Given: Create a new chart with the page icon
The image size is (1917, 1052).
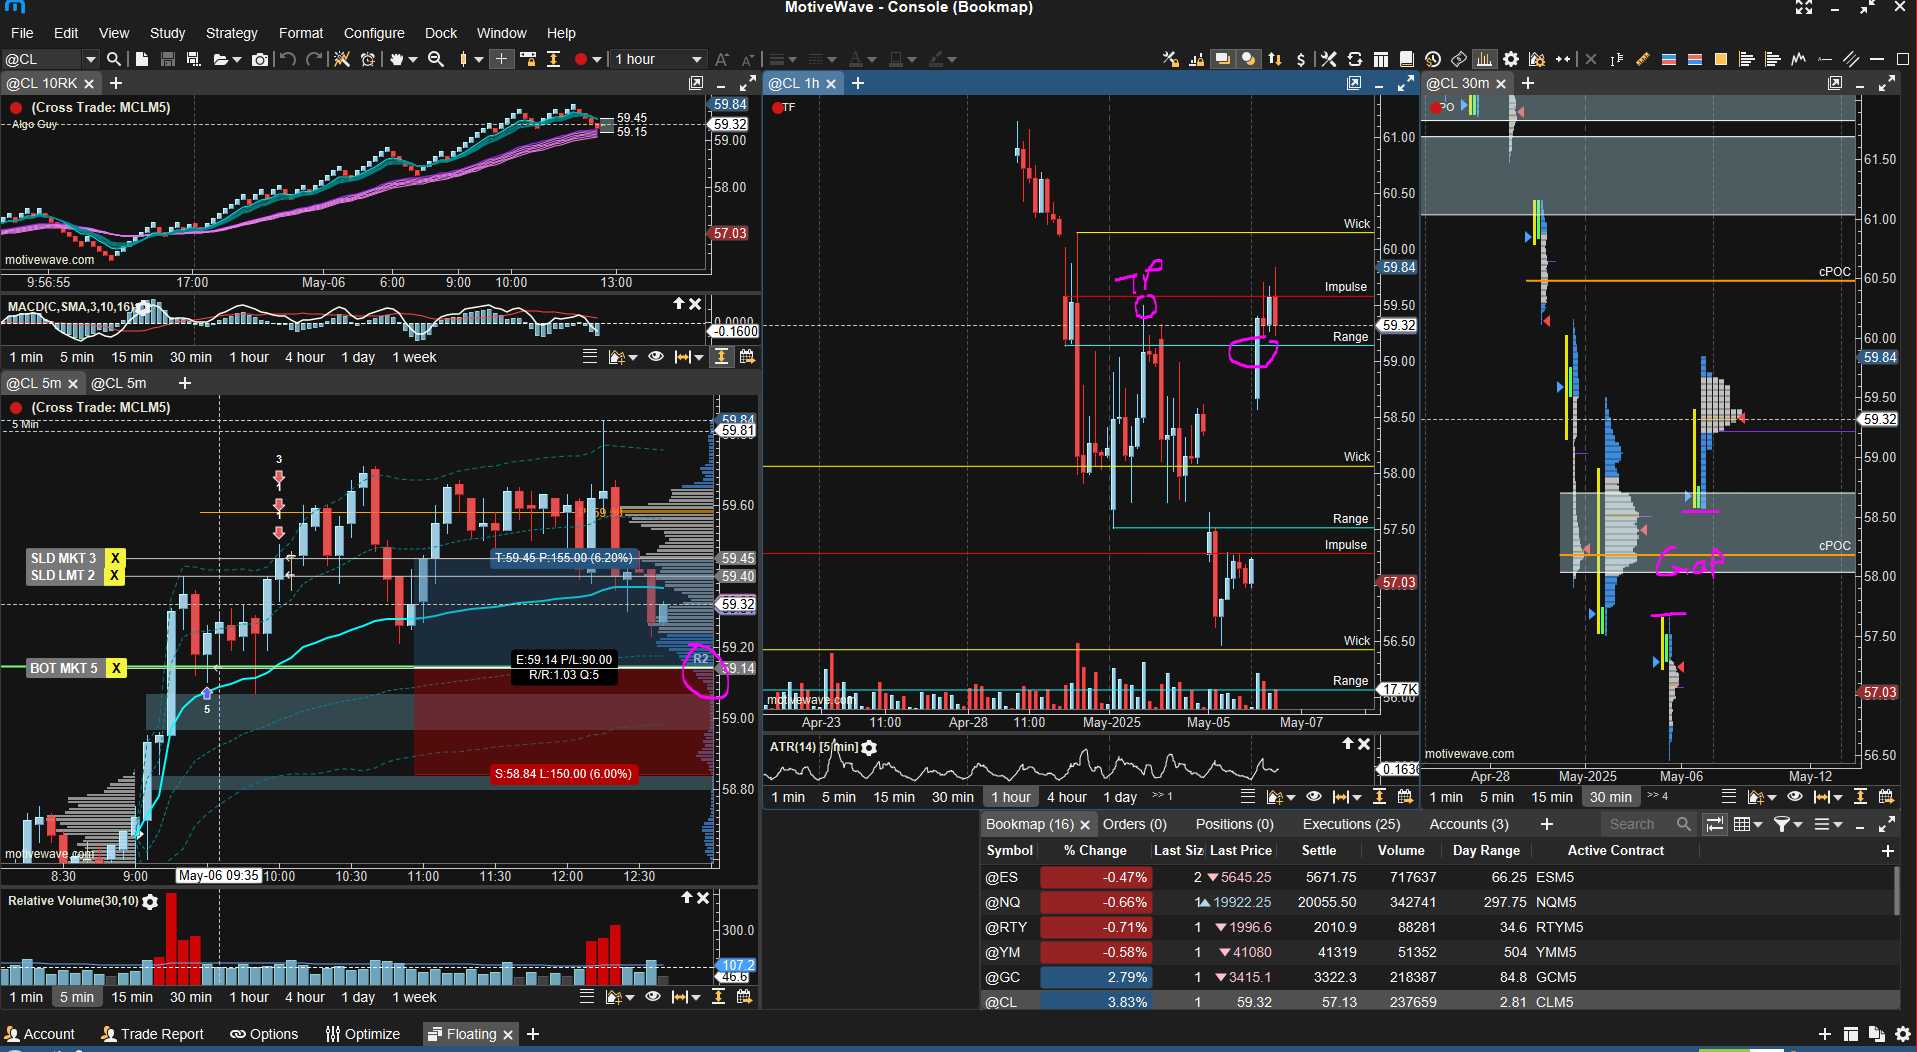Looking at the screenshot, I should (x=142, y=59).
